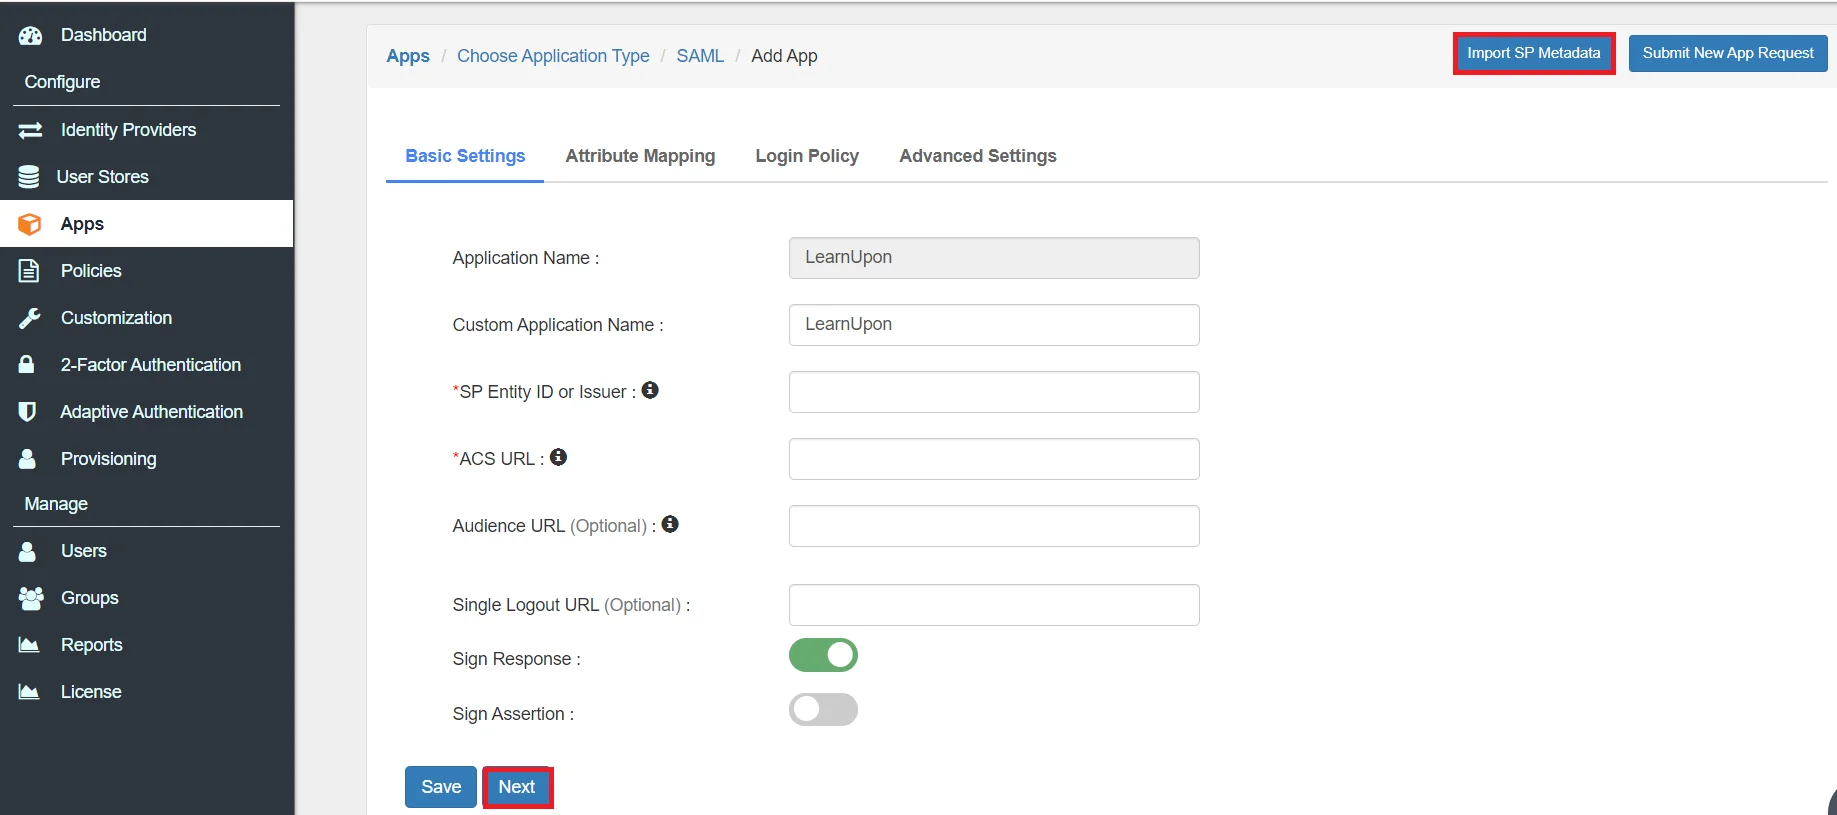Viewport: 1837px width, 815px height.
Task: Click the info icon beside Audience URL
Action: (670, 524)
